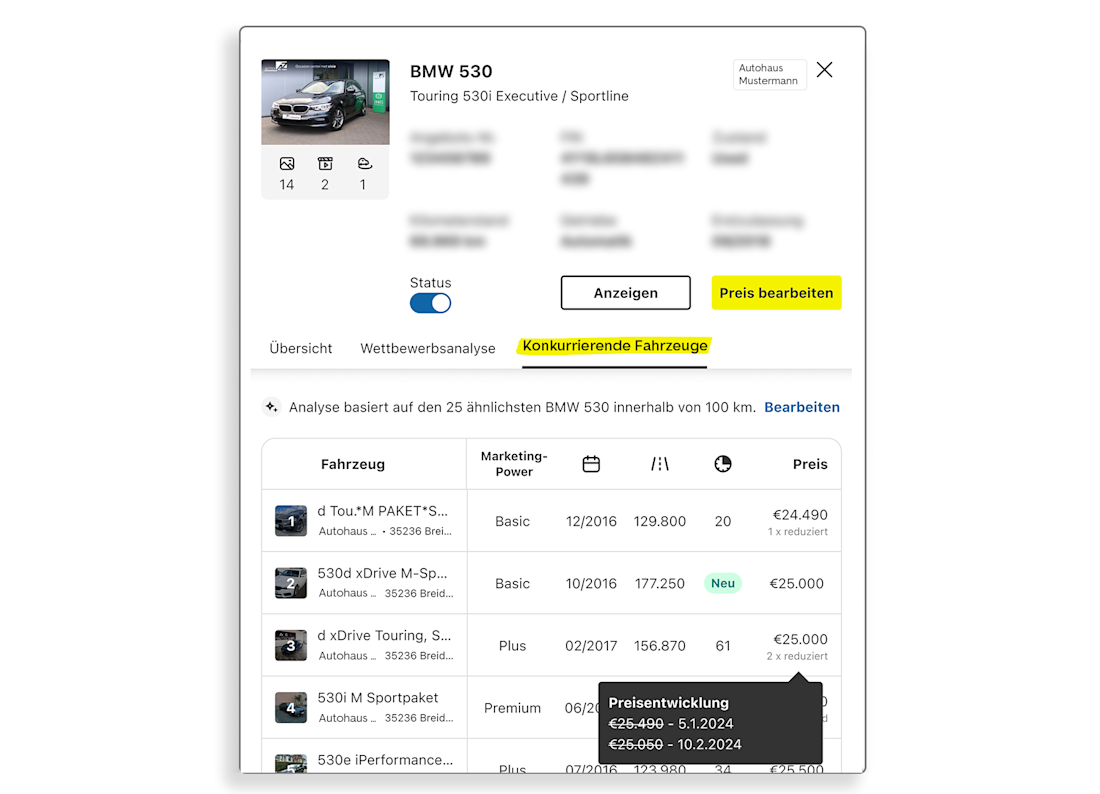The image size is (1100, 794).
Task: Select vehicle 'd Tou.*M PAKET*S...'
Action: (382, 511)
